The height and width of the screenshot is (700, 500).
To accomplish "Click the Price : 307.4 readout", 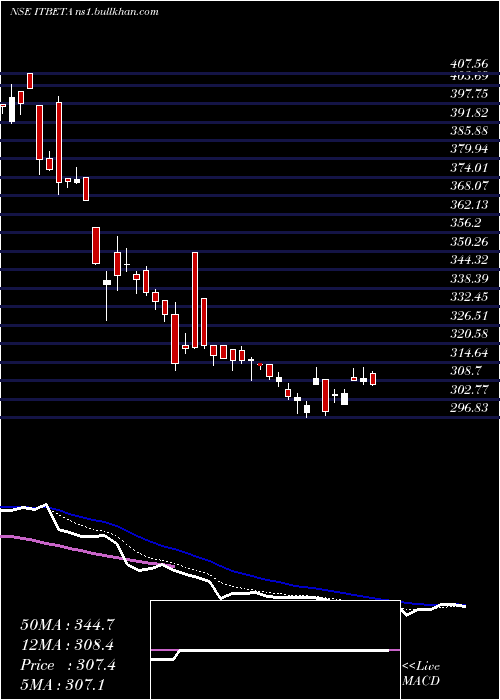I will [68, 665].
